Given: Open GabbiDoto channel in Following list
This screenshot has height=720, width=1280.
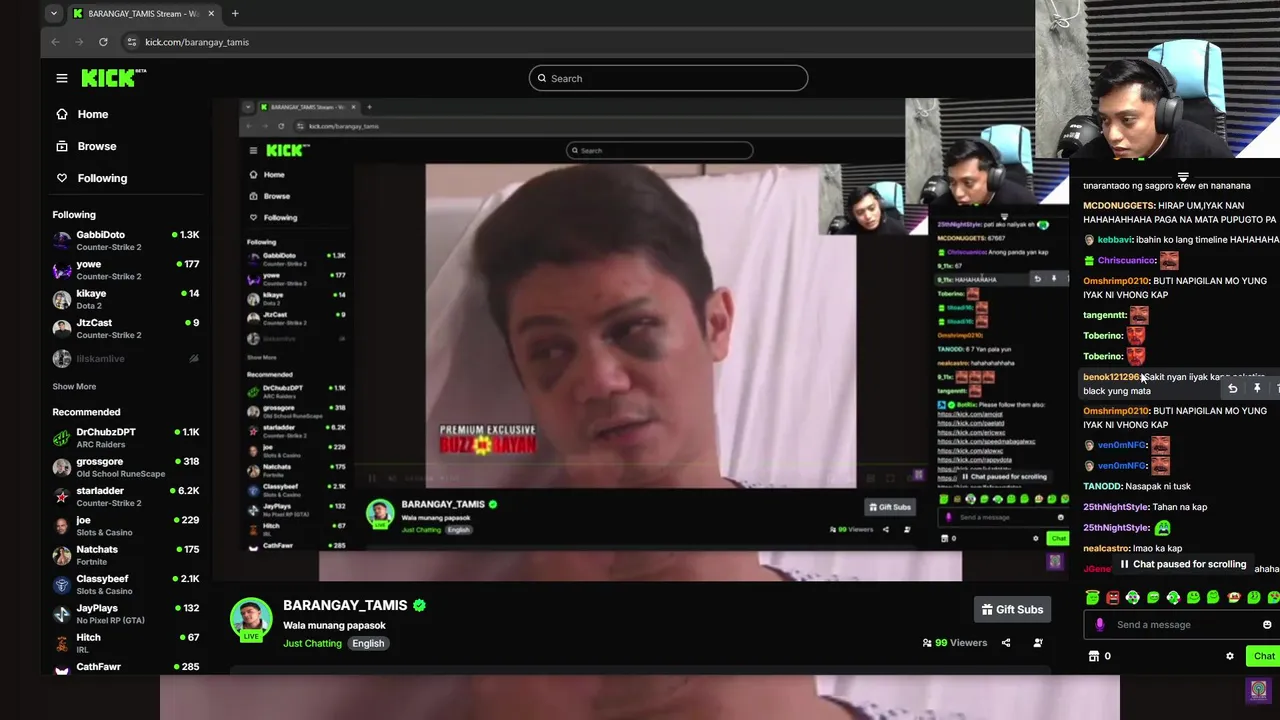Looking at the screenshot, I should tap(126, 240).
